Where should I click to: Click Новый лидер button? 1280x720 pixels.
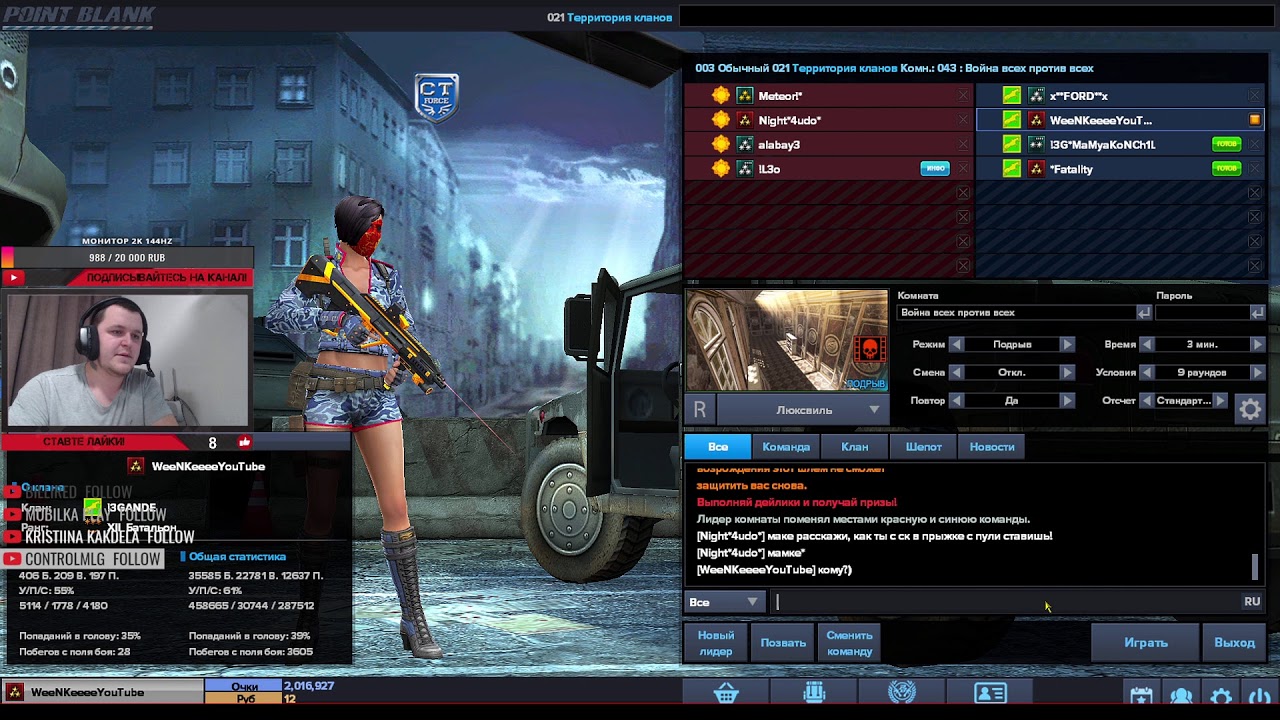716,643
